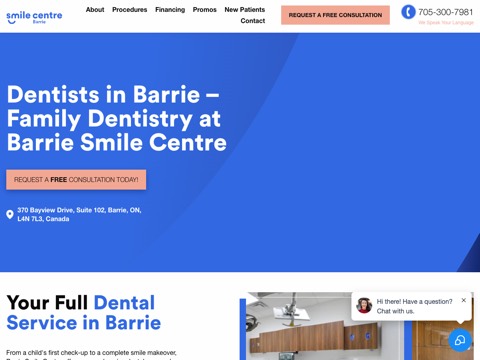Click the Smile Centre Barrie logo
Viewport: 480px width, 360px height.
click(34, 17)
